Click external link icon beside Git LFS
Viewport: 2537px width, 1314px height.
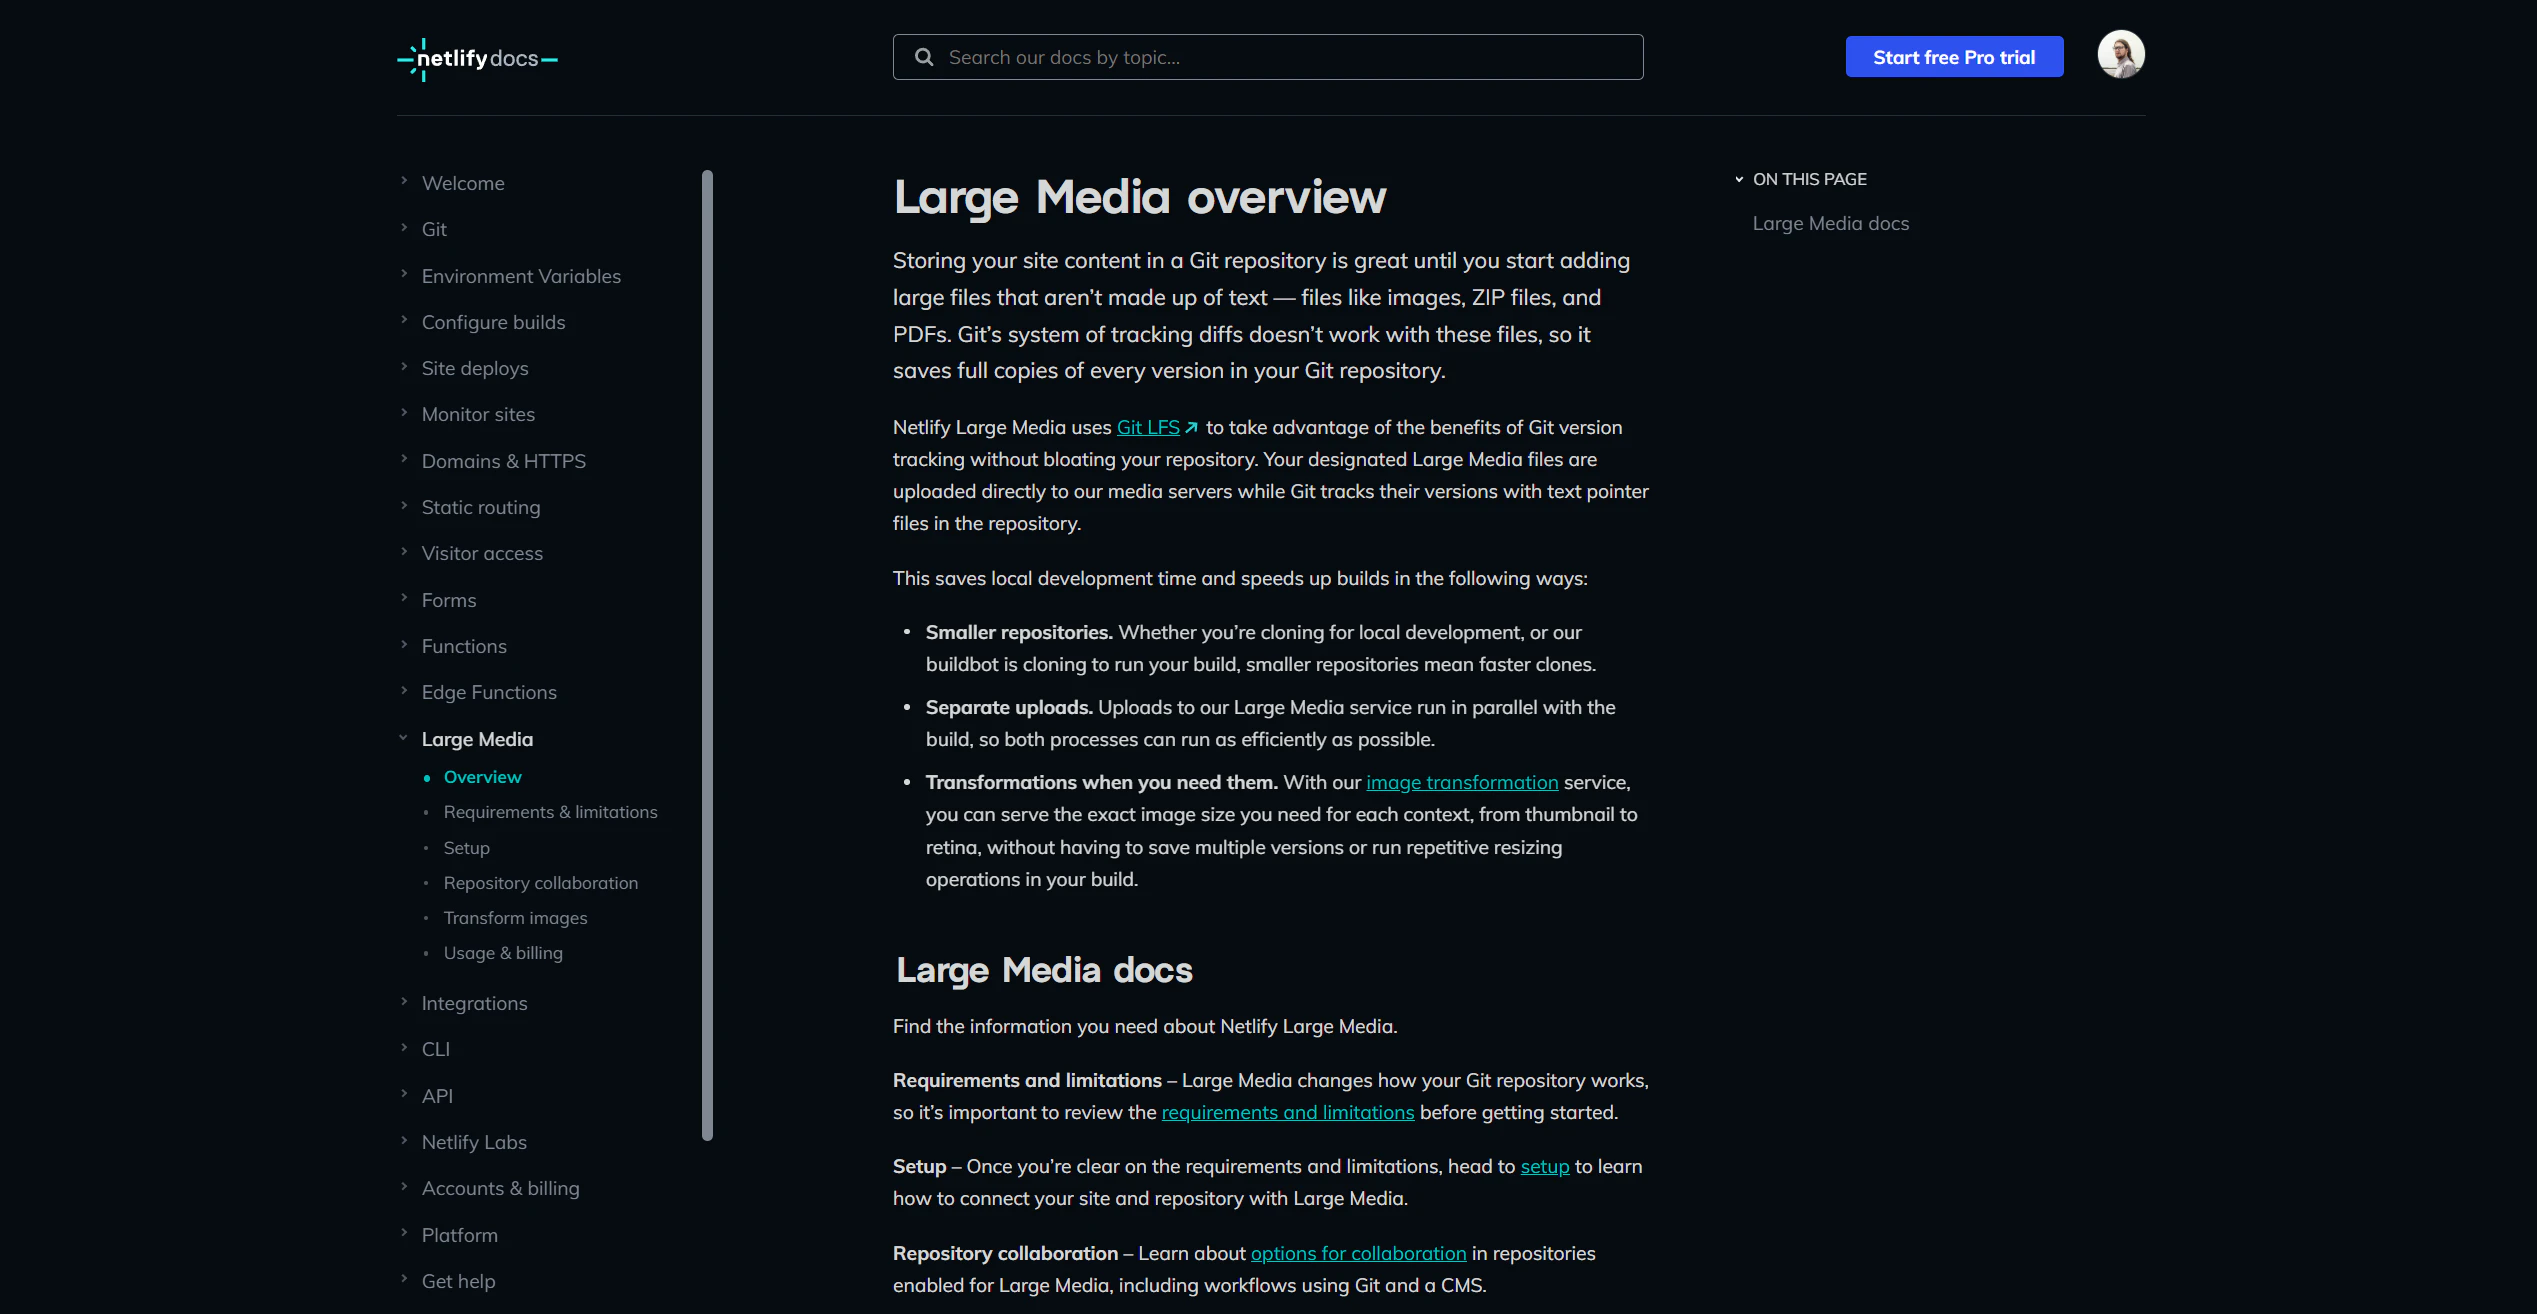click(1191, 428)
